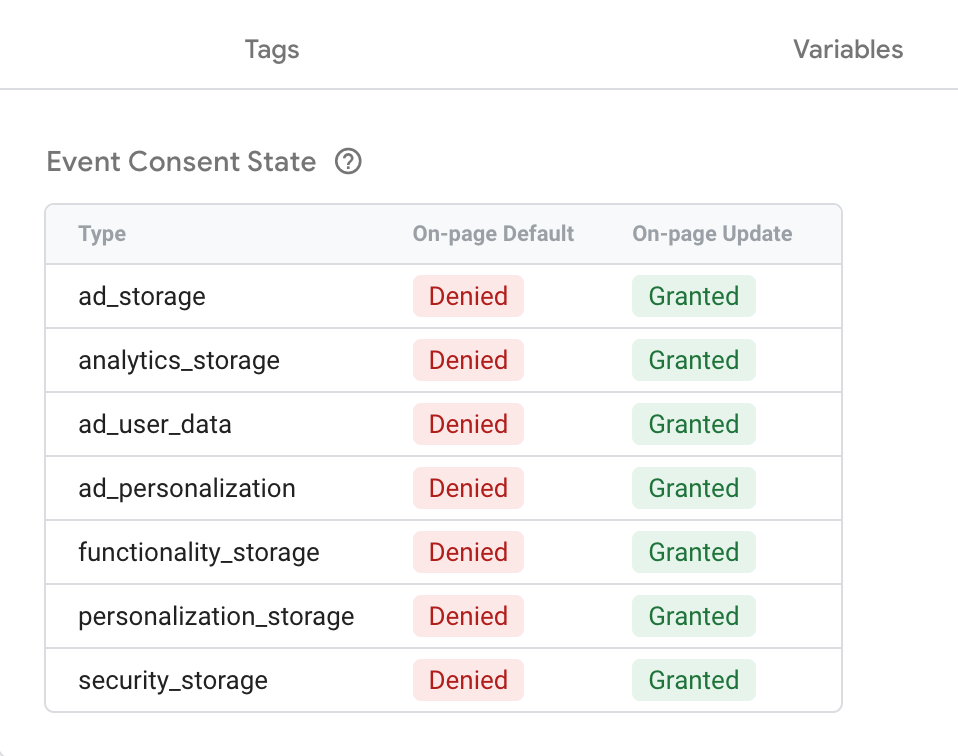Viewport: 958px width, 756px height.
Task: Open the Variables tab
Action: 848,49
